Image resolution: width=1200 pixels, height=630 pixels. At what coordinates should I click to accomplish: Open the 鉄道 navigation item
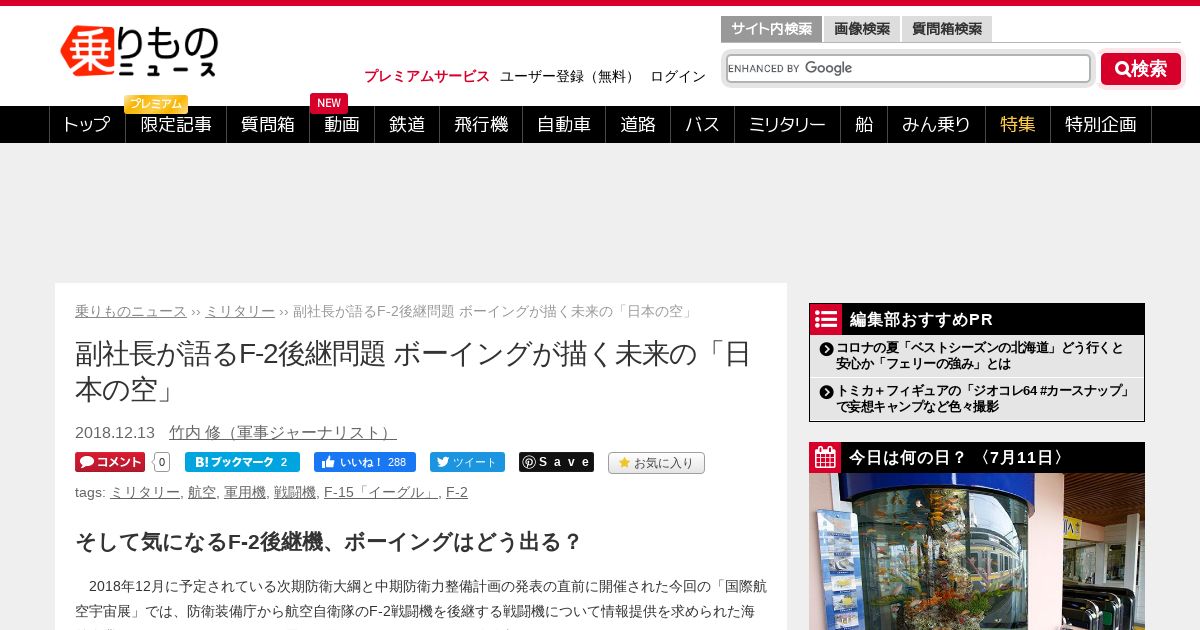pyautogui.click(x=407, y=125)
